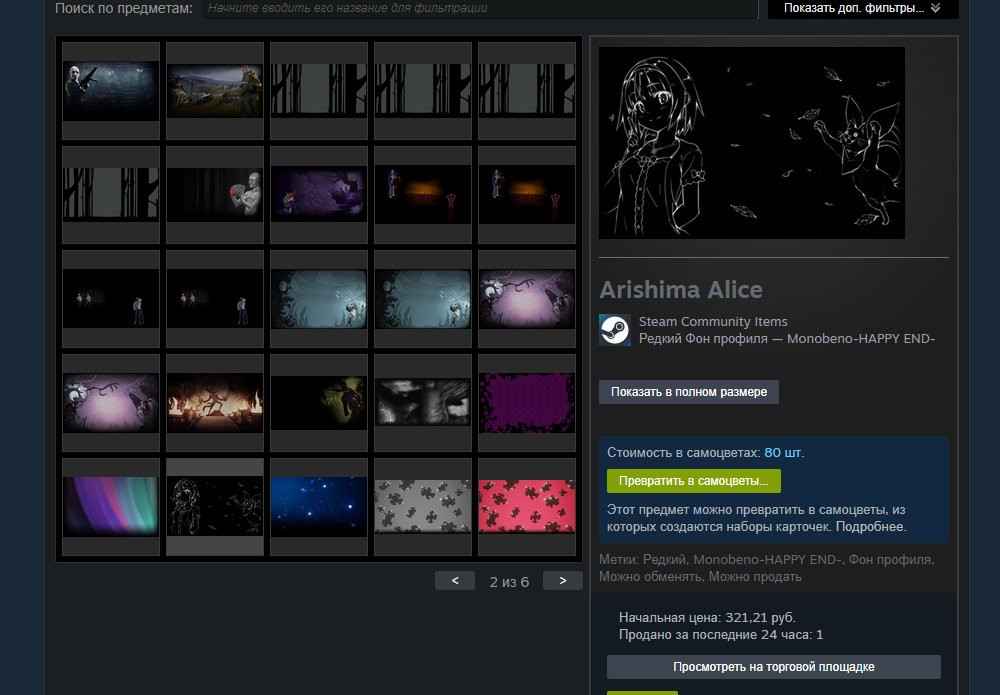Select the gray puzzle pieces background item
This screenshot has height=695, width=1000.
coord(423,506)
